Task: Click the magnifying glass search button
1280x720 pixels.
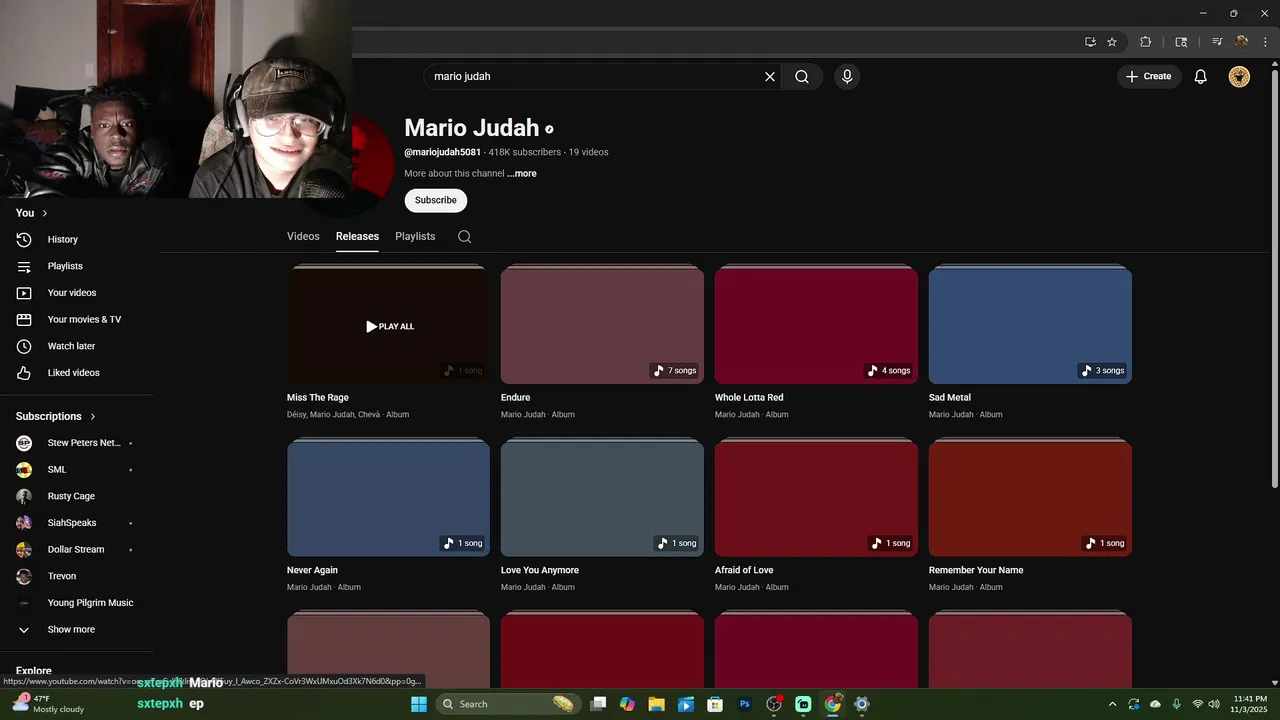Action: tap(802, 76)
